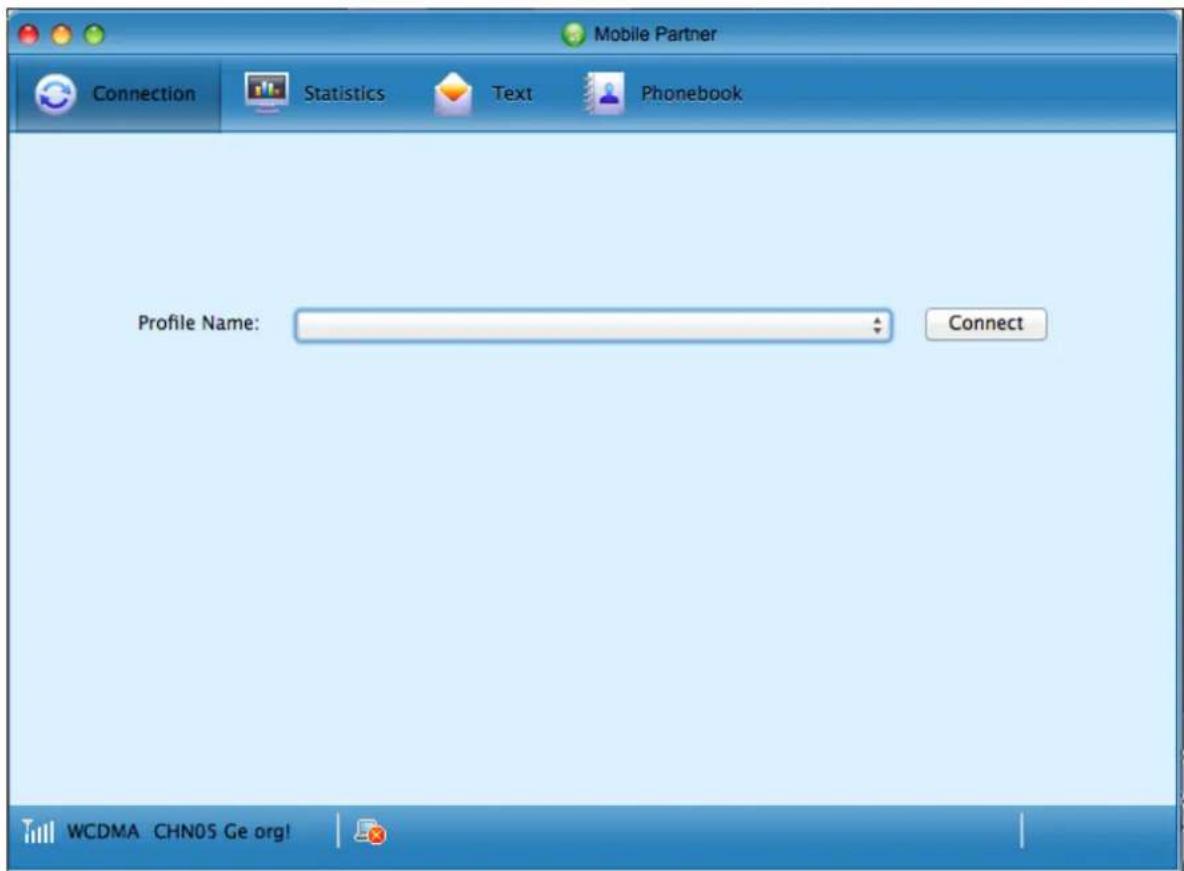
Task: Click the Statistics monitor chart icon
Action: click(x=267, y=92)
